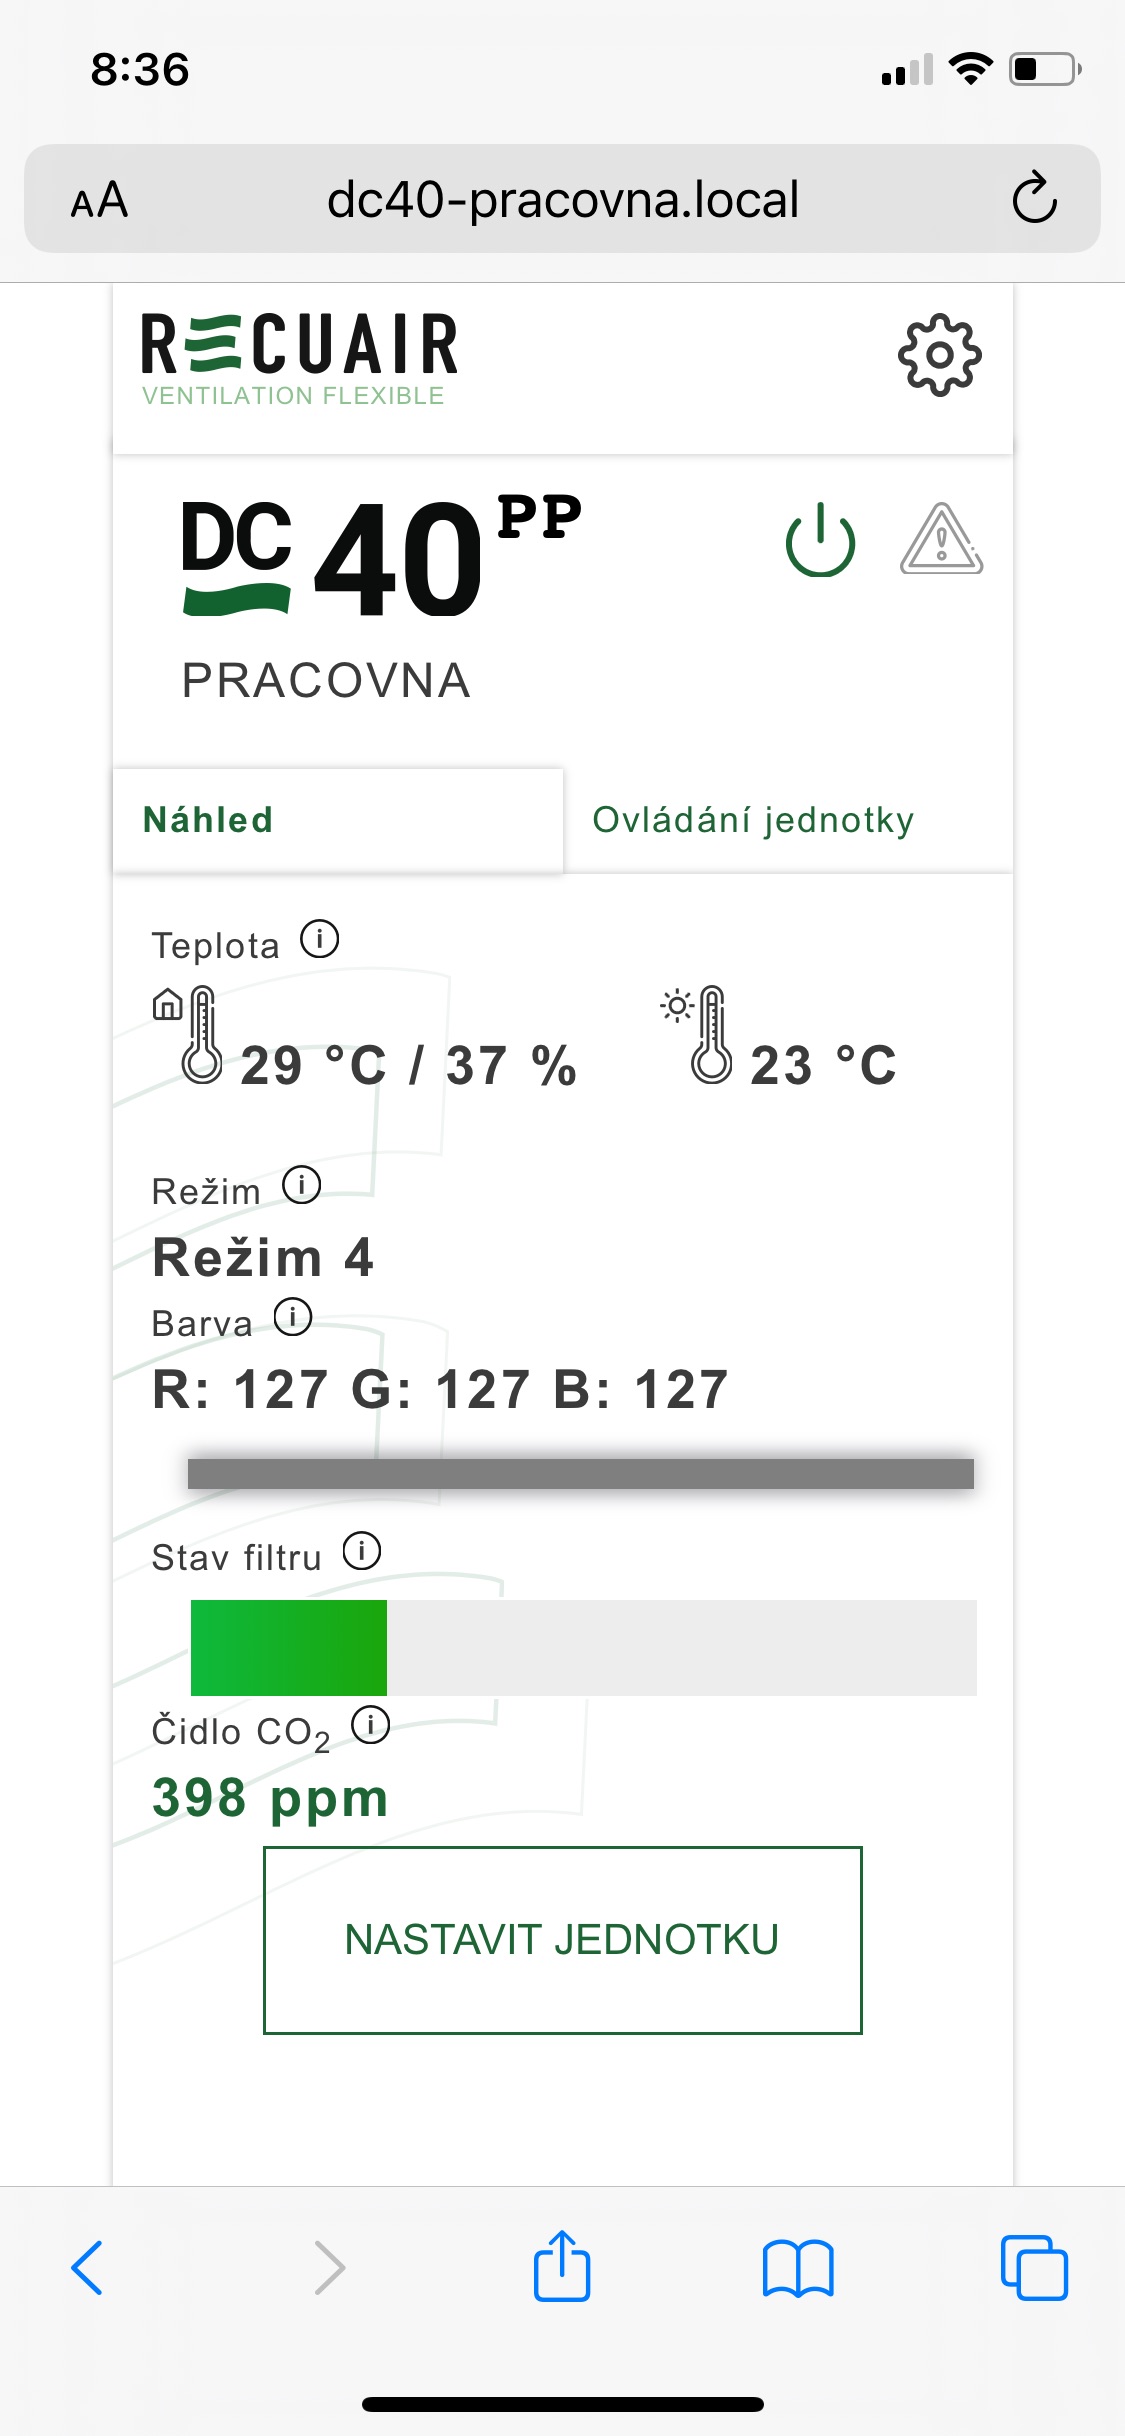Open the AA text size menu
Image resolution: width=1125 pixels, height=2436 pixels.
[x=99, y=200]
